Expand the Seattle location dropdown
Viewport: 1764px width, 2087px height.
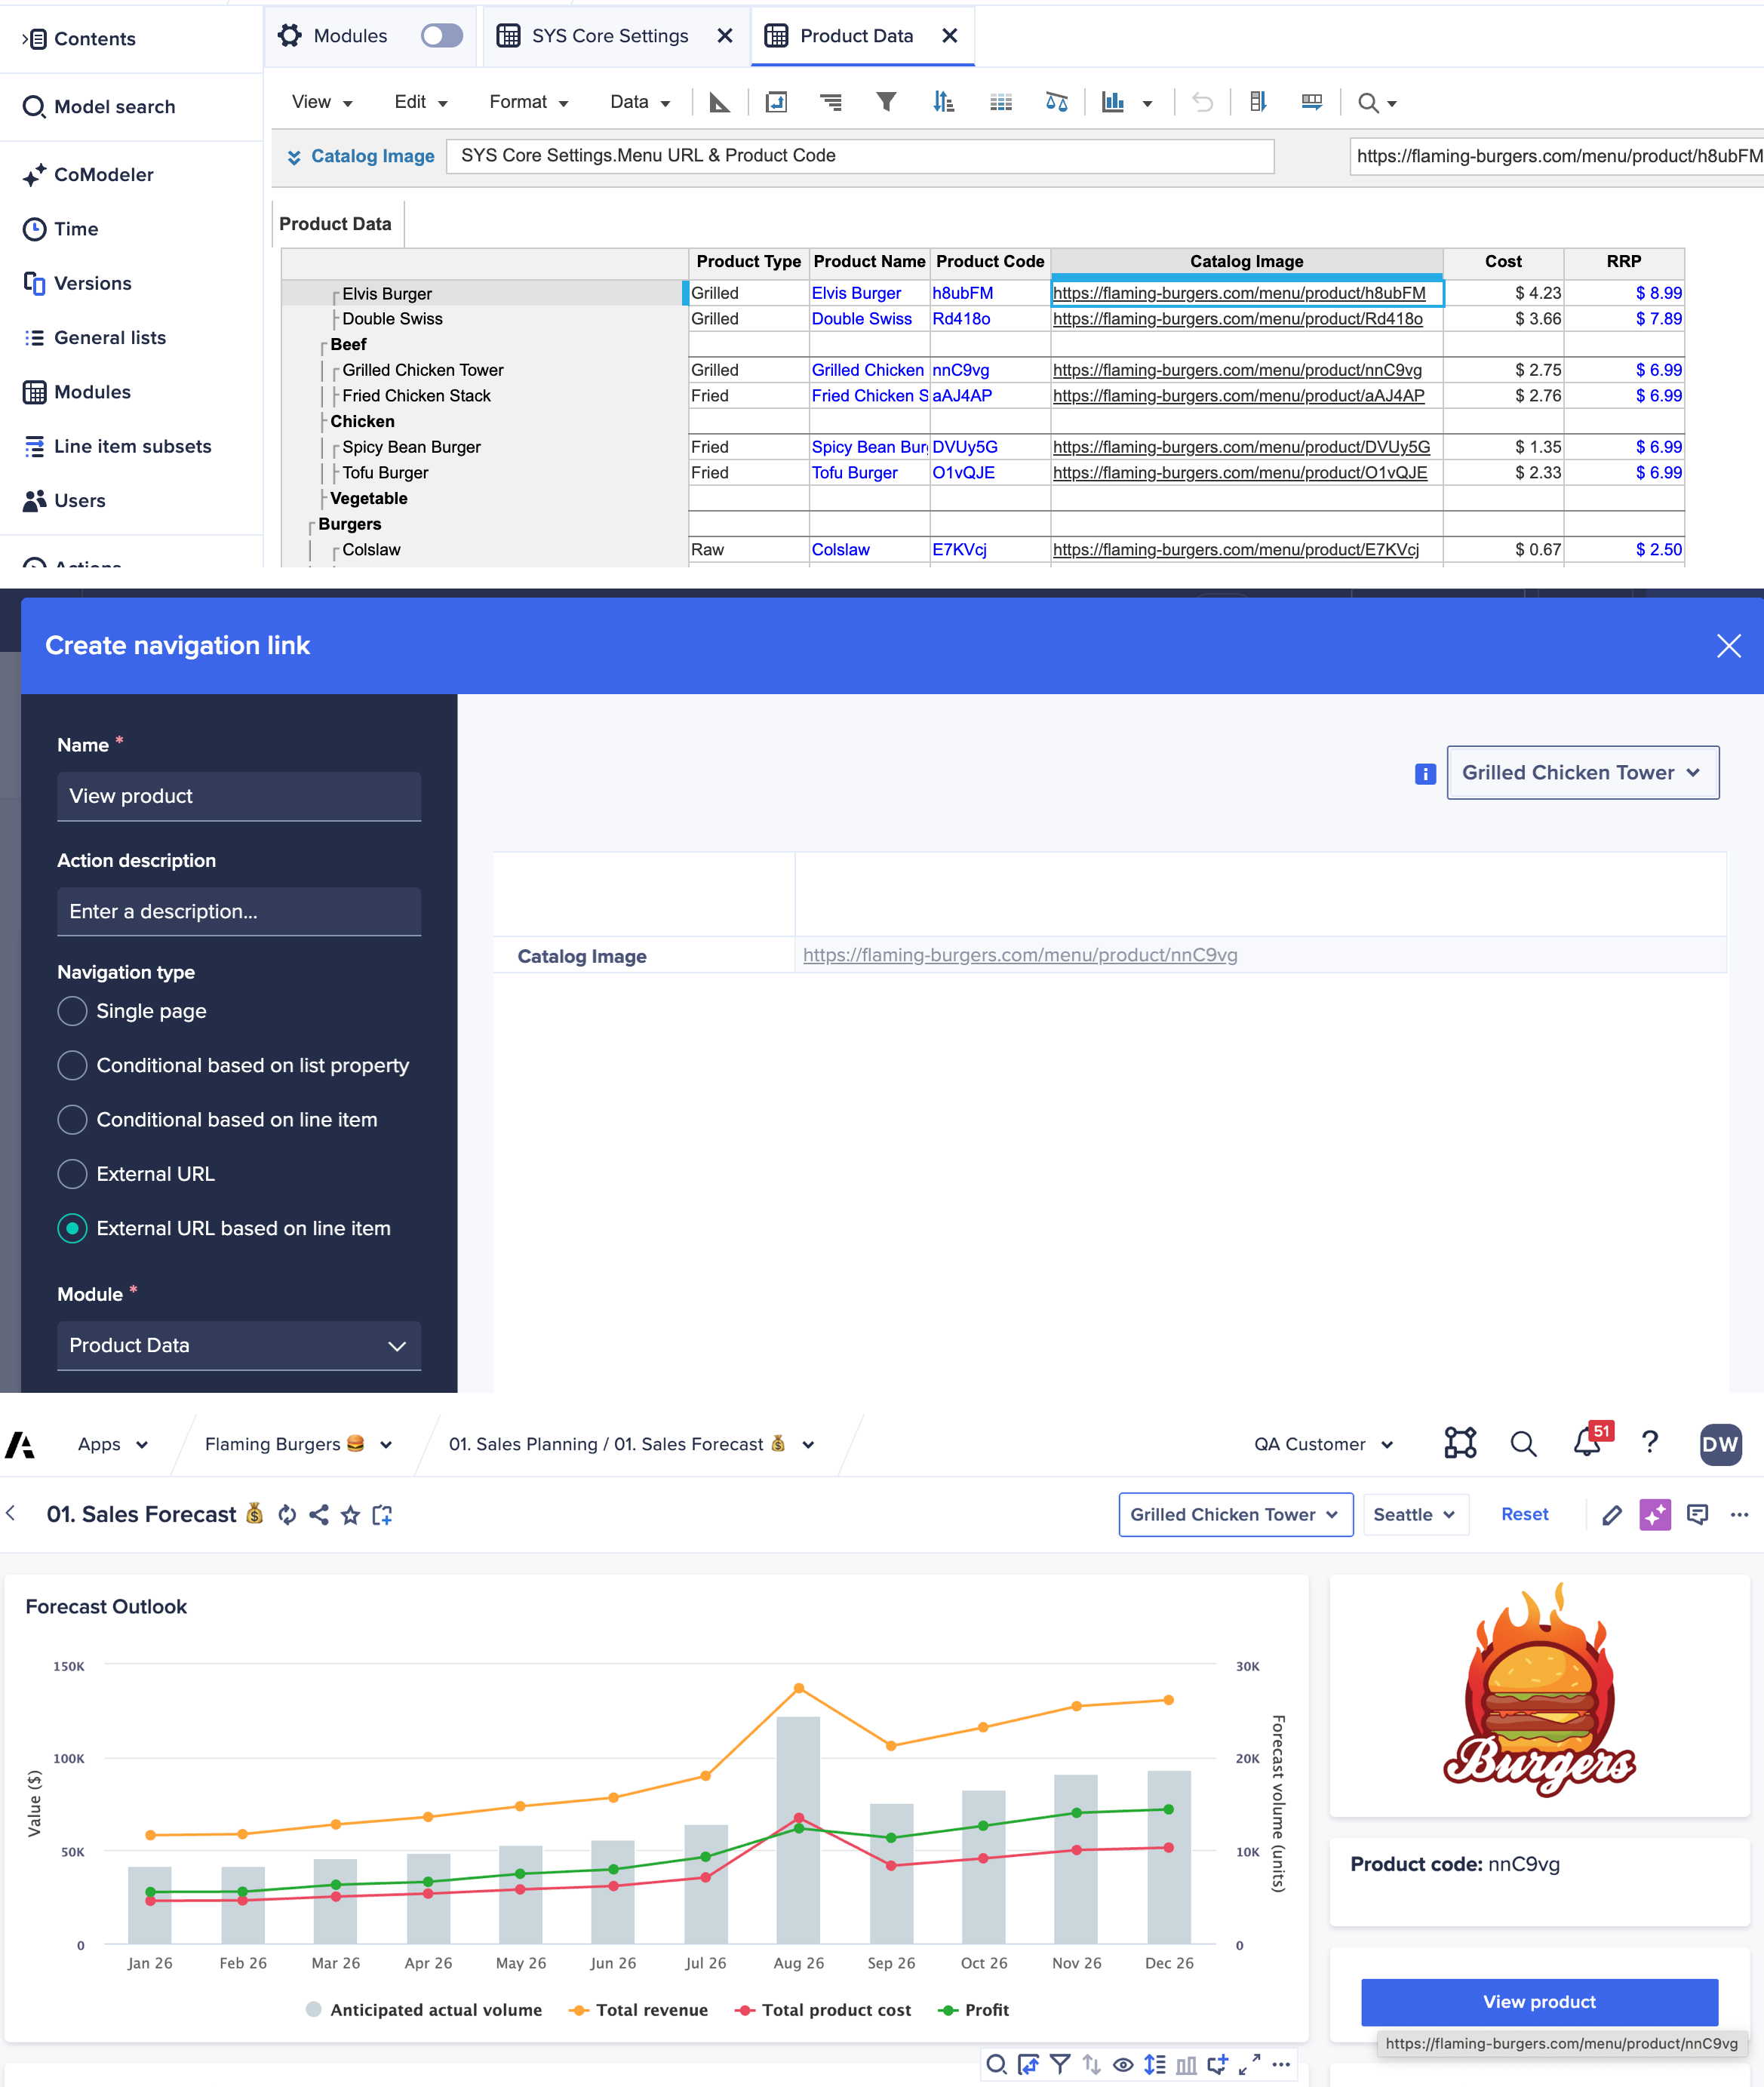(x=1413, y=1514)
